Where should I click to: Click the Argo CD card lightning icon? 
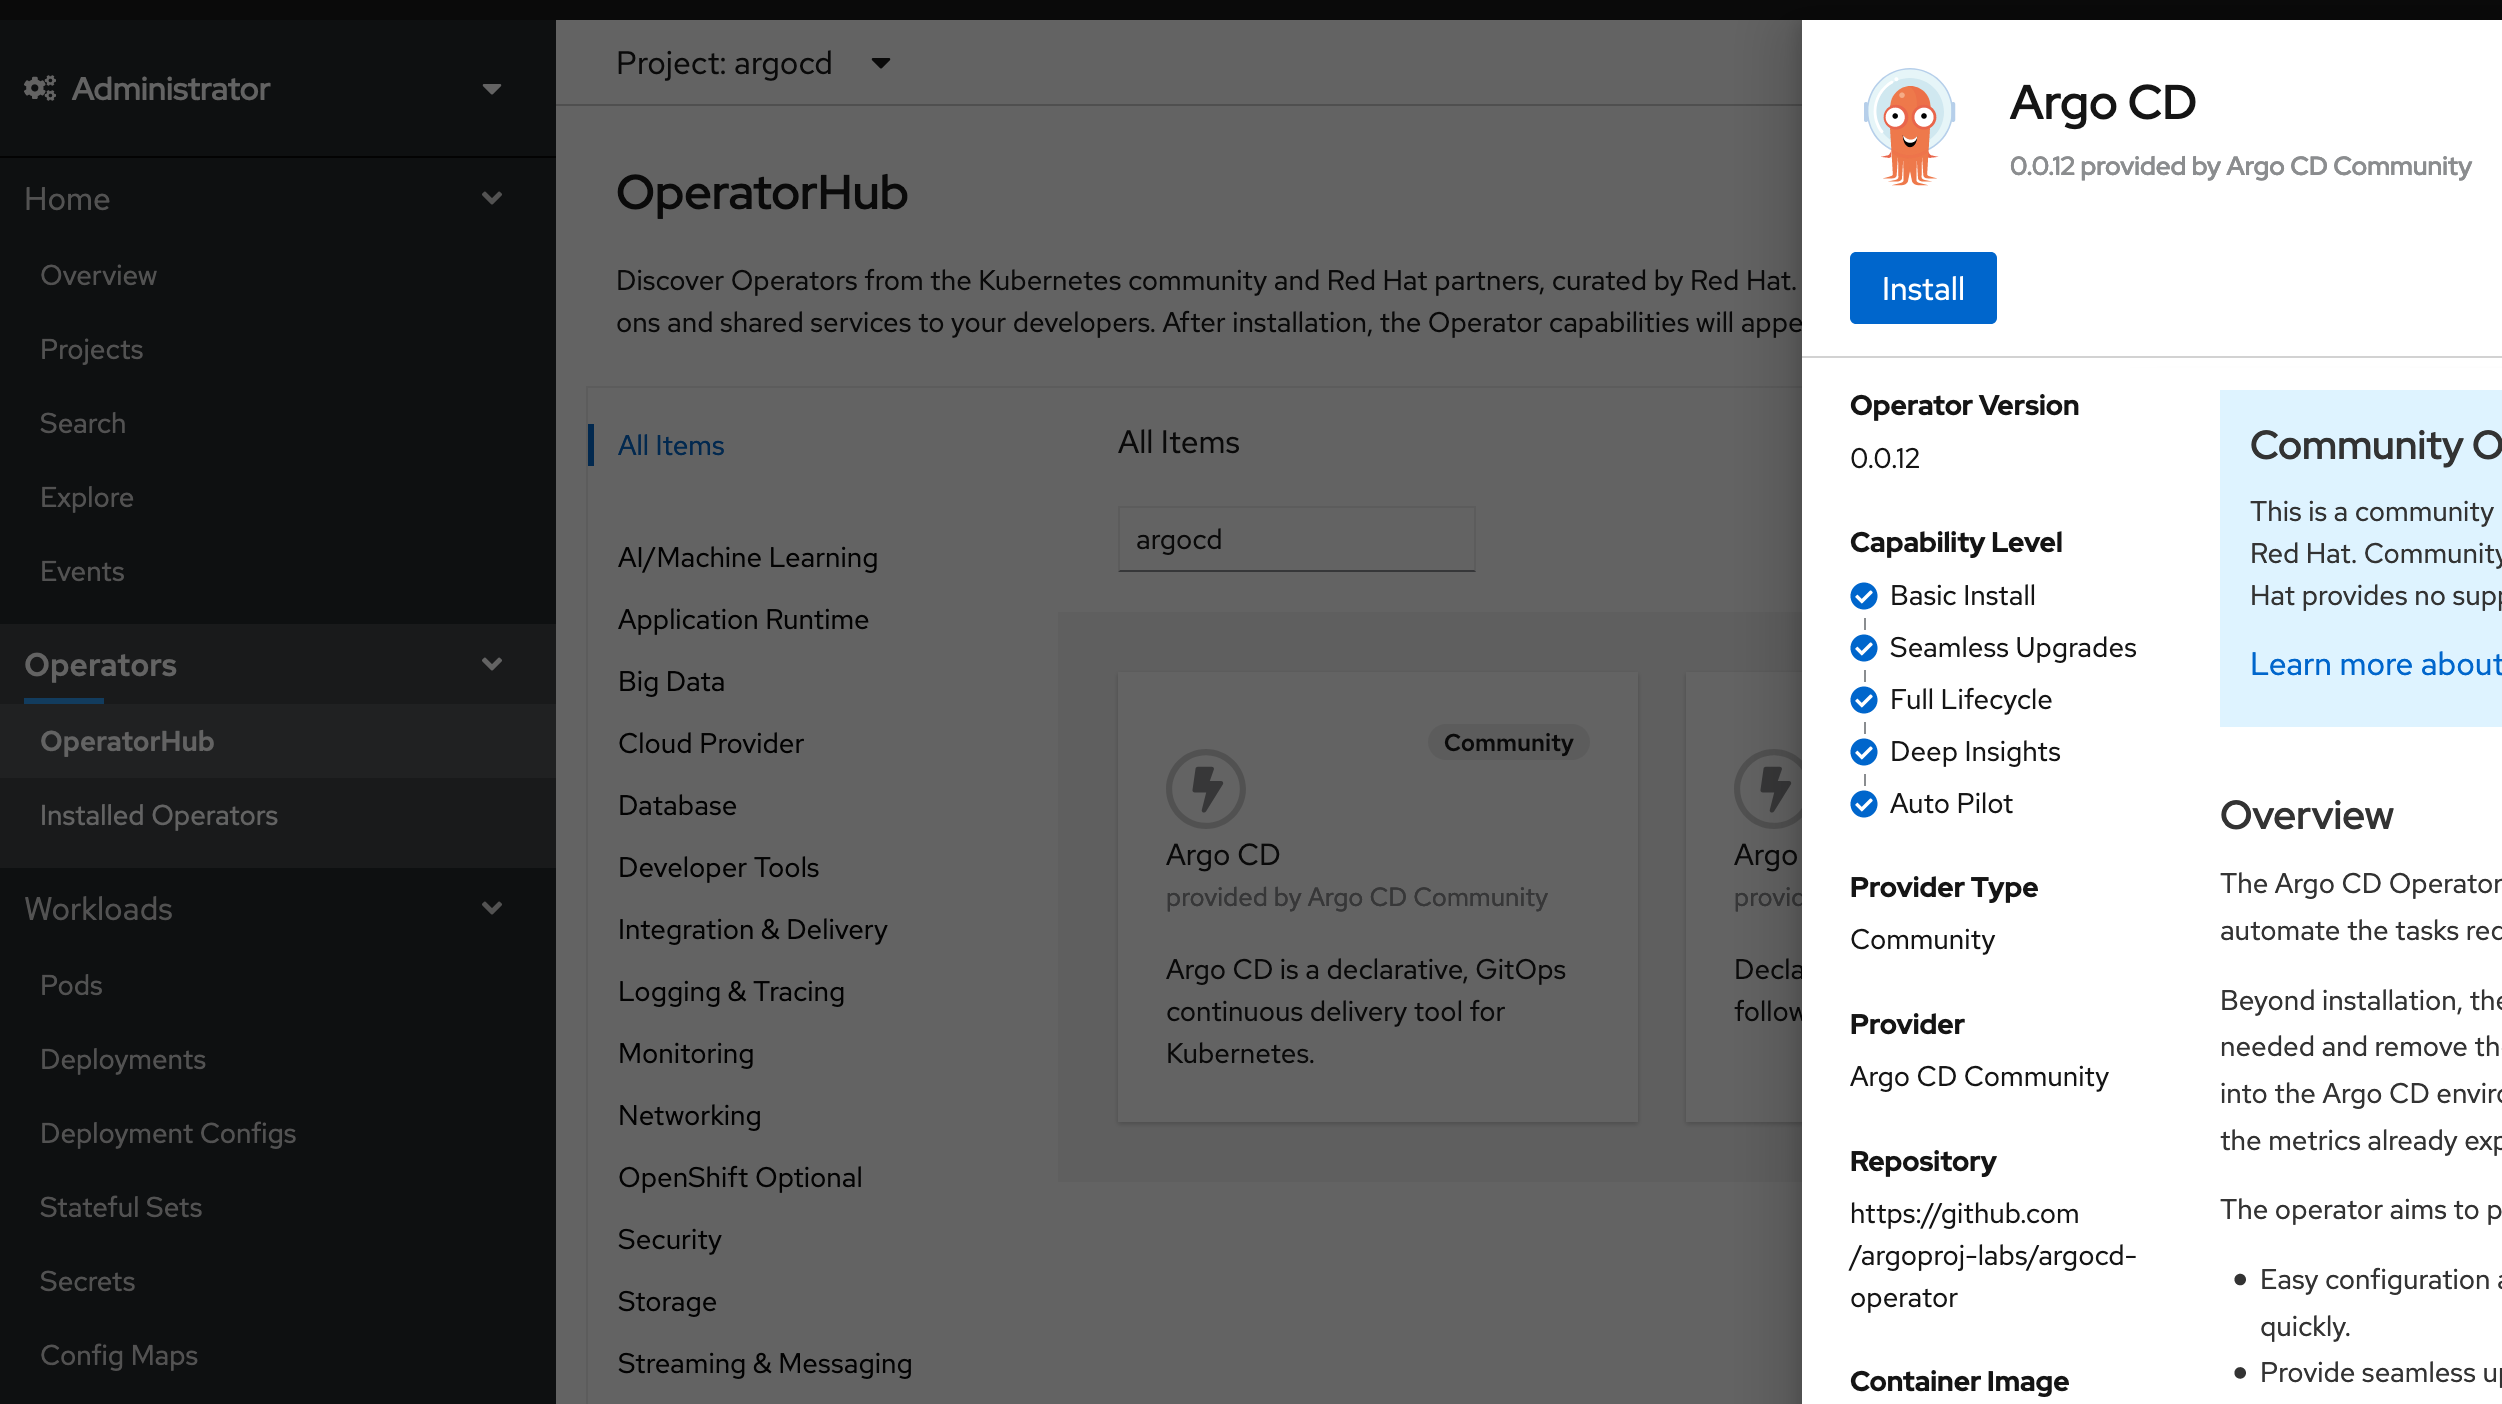point(1205,788)
